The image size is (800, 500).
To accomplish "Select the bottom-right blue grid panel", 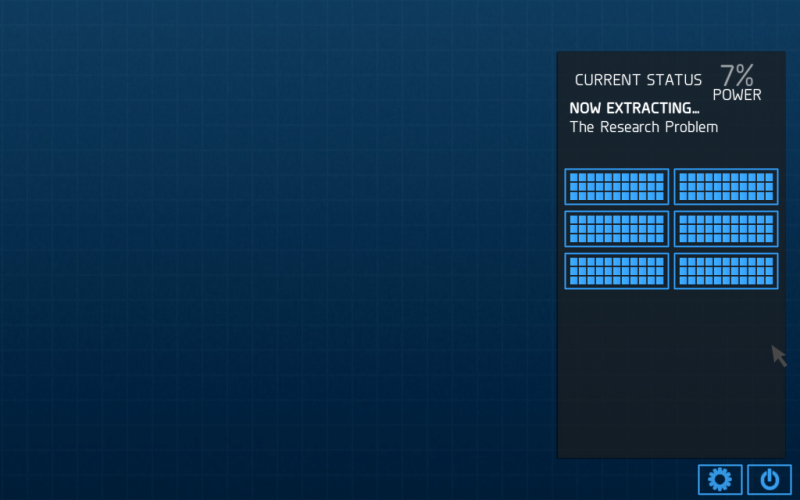I will tap(726, 271).
